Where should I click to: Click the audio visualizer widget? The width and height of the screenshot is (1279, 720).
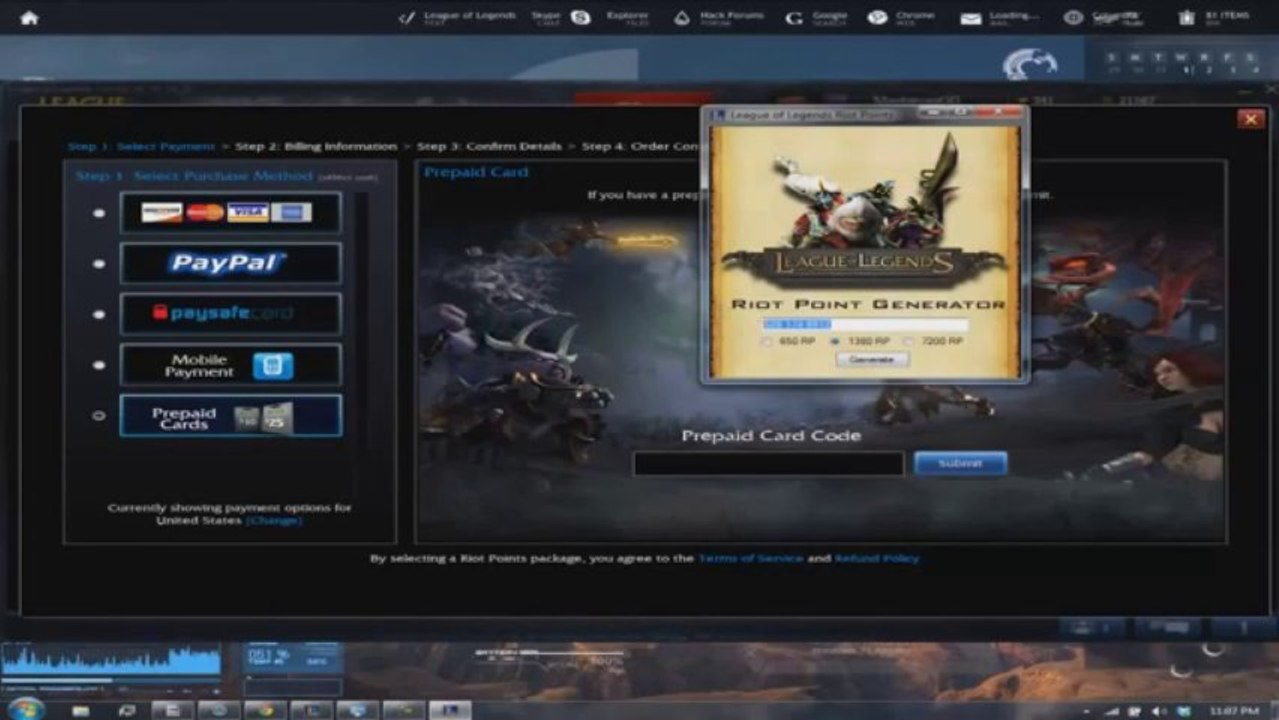(x=111, y=661)
